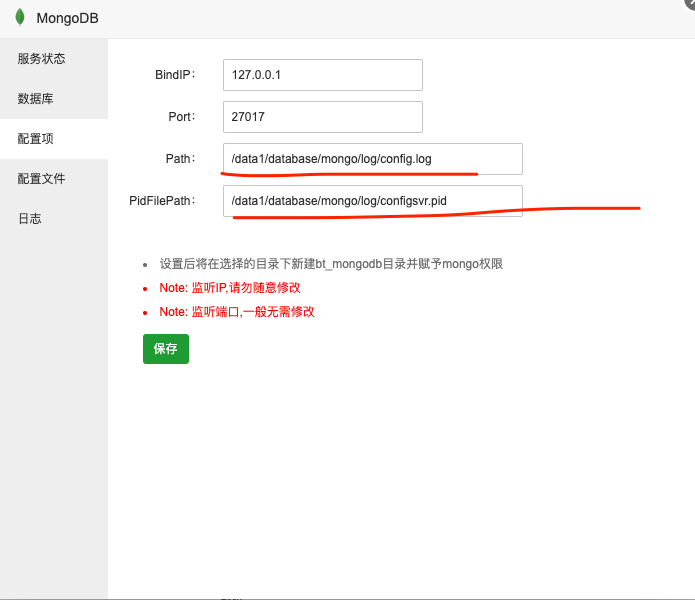
Task: Click the MongoDB title text
Action: tap(67, 18)
